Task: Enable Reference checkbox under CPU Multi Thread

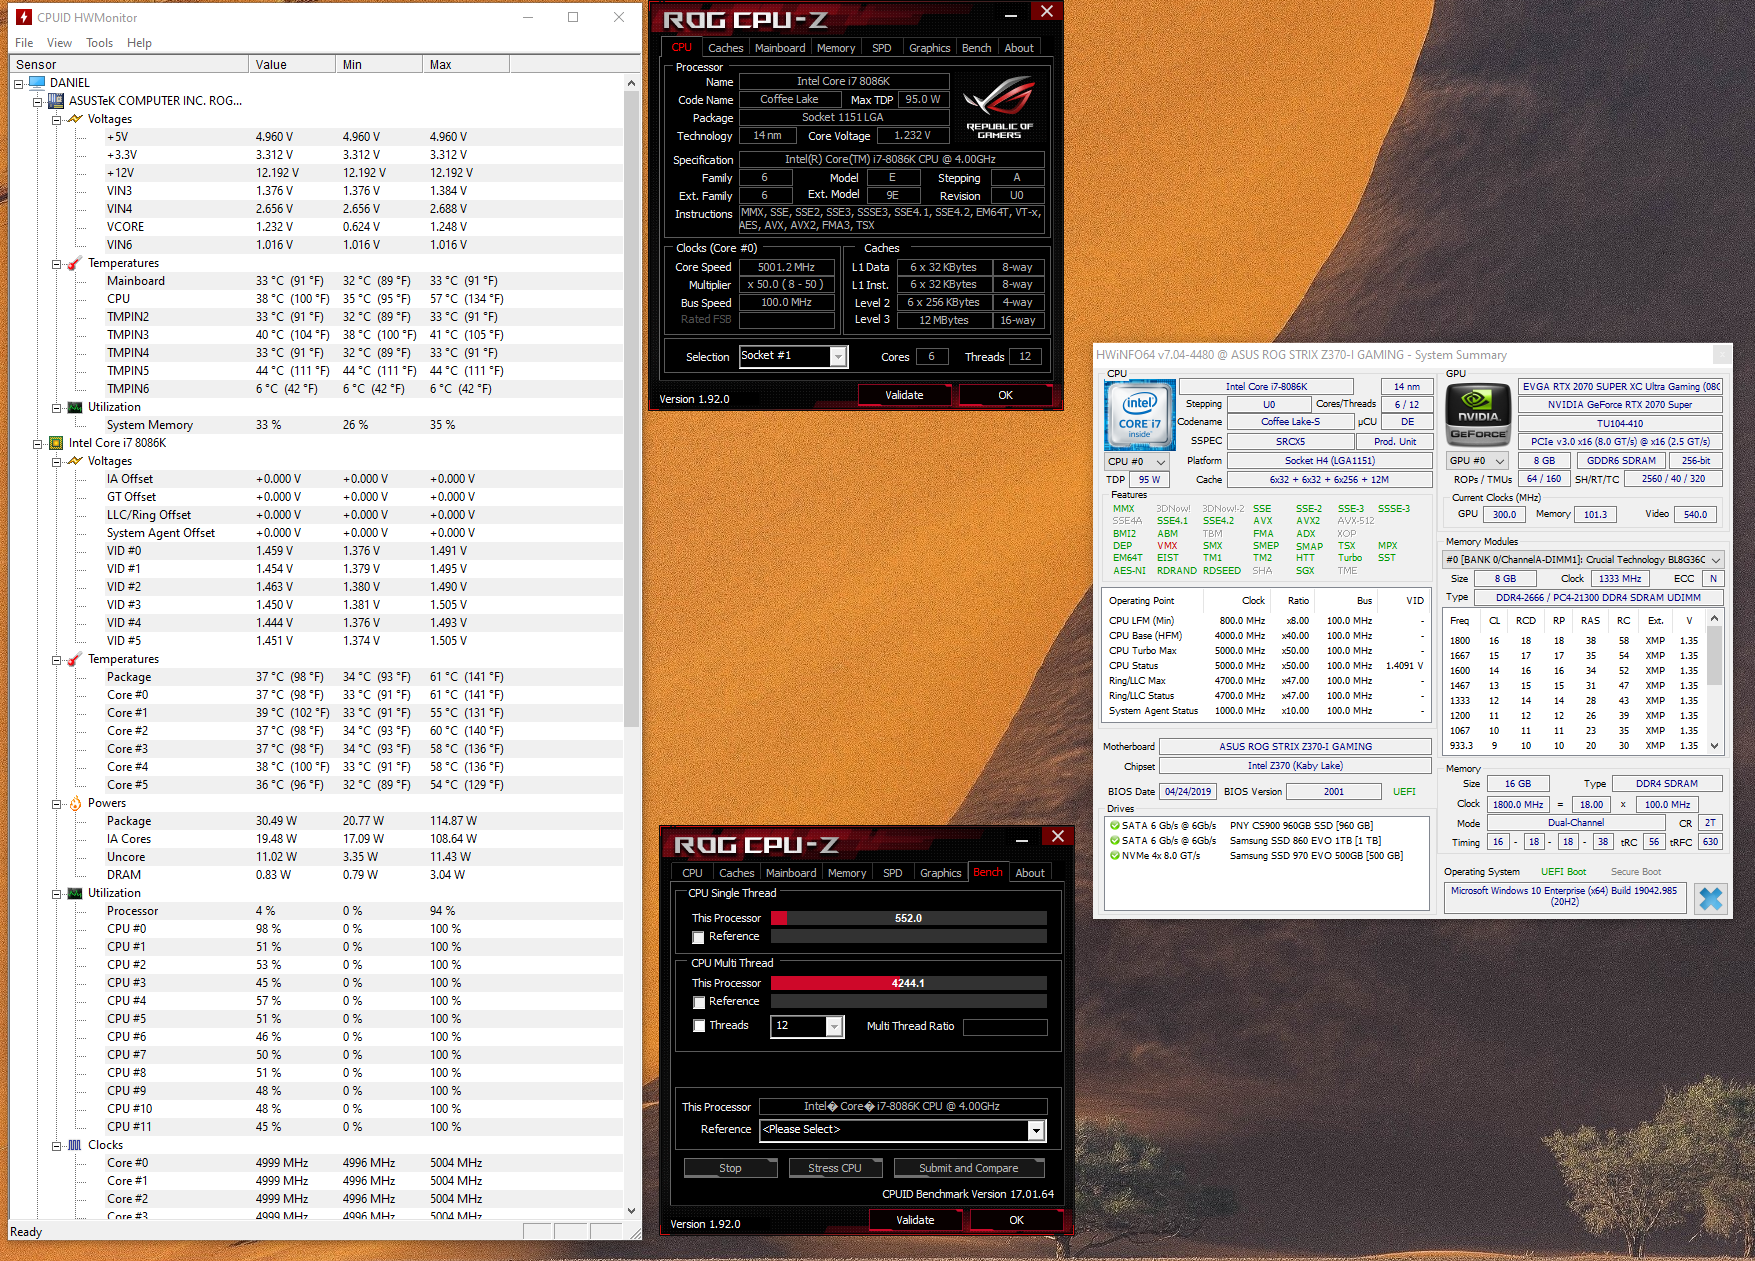Action: coord(698,1002)
